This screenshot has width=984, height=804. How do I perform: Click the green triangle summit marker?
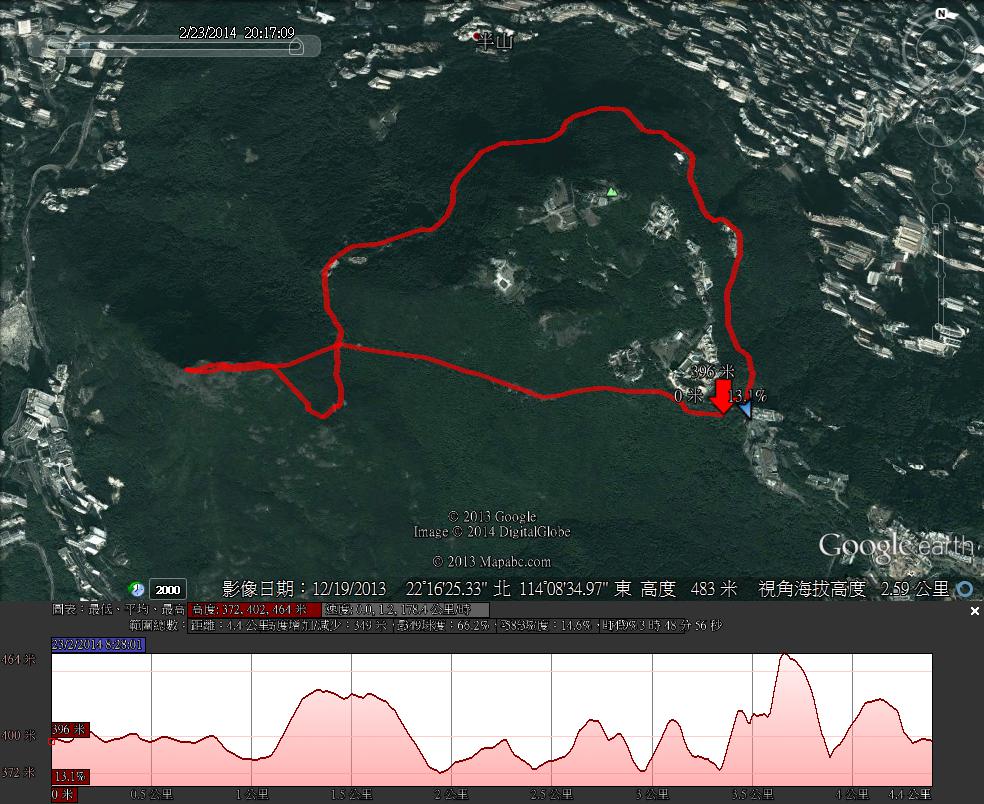coord(611,191)
